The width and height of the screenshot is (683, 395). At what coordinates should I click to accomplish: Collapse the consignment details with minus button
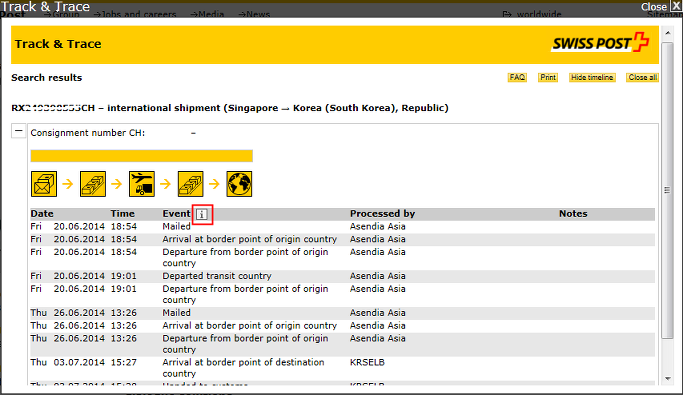click(18, 131)
